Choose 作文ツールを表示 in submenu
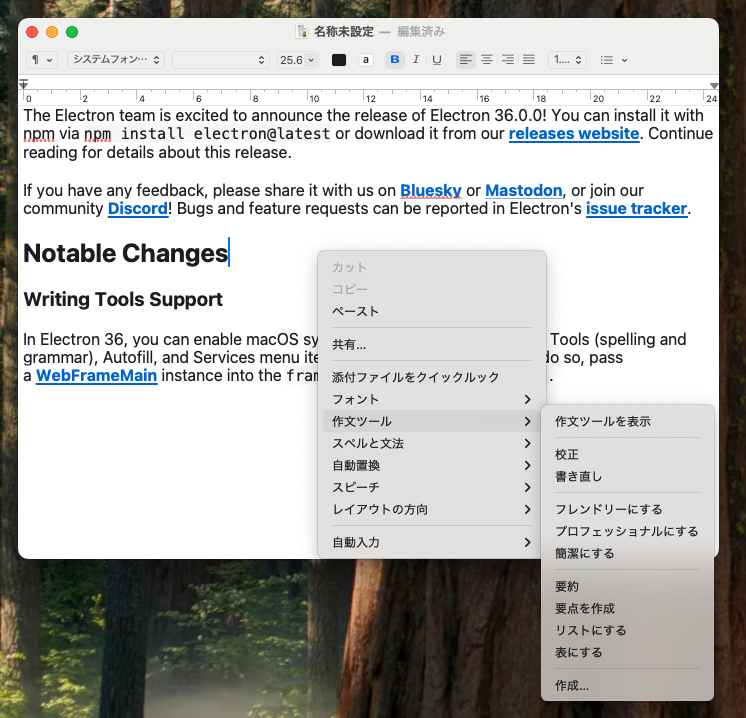 (627, 422)
